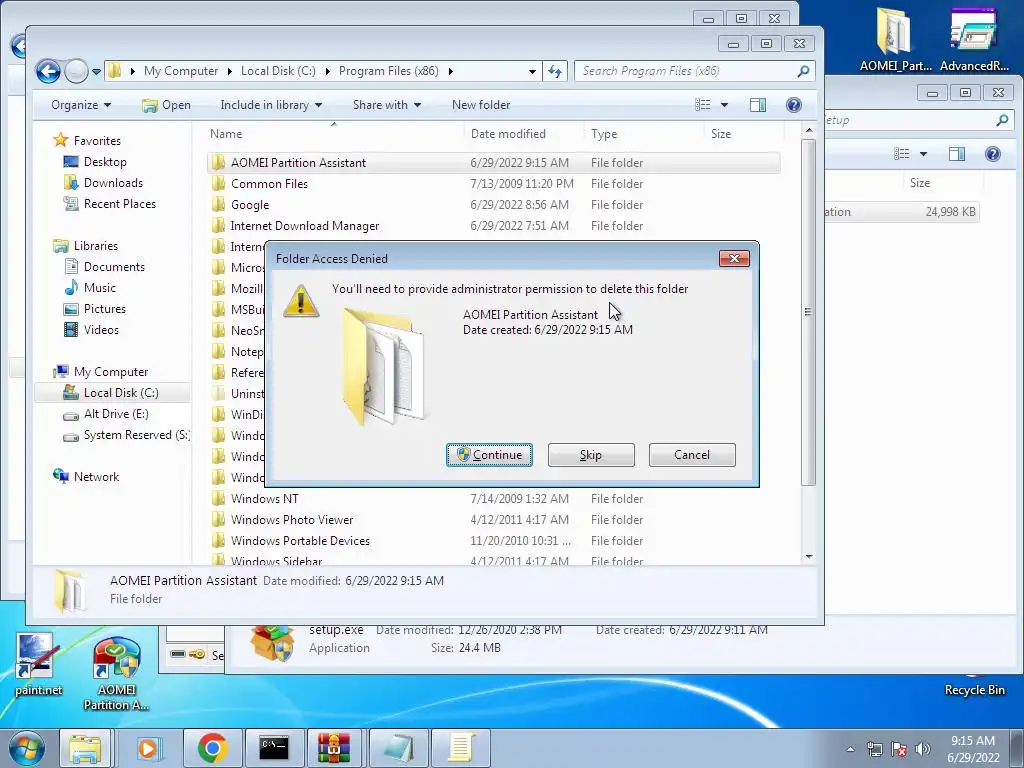
Task: Click My Computer in the address breadcrumb
Action: 181,71
